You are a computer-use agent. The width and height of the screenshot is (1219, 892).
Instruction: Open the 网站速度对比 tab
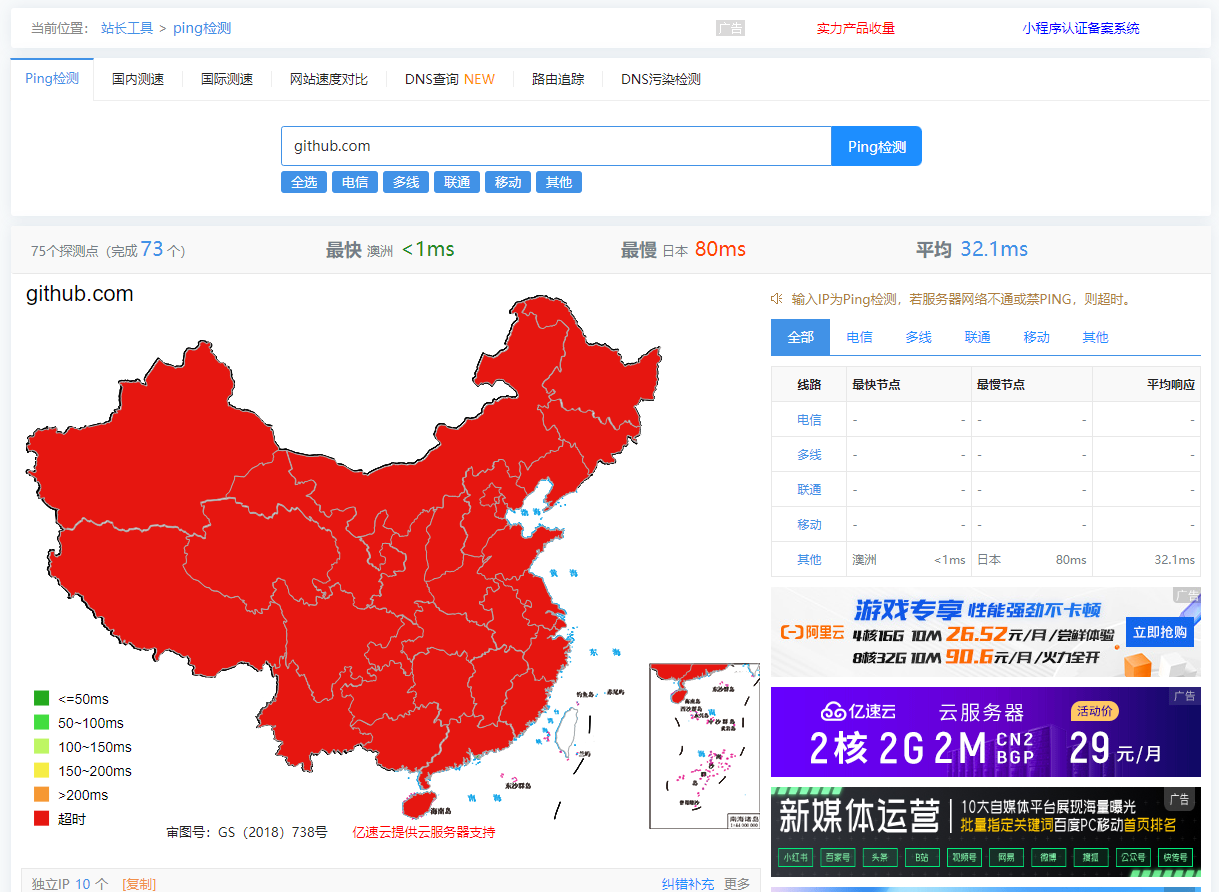[329, 79]
